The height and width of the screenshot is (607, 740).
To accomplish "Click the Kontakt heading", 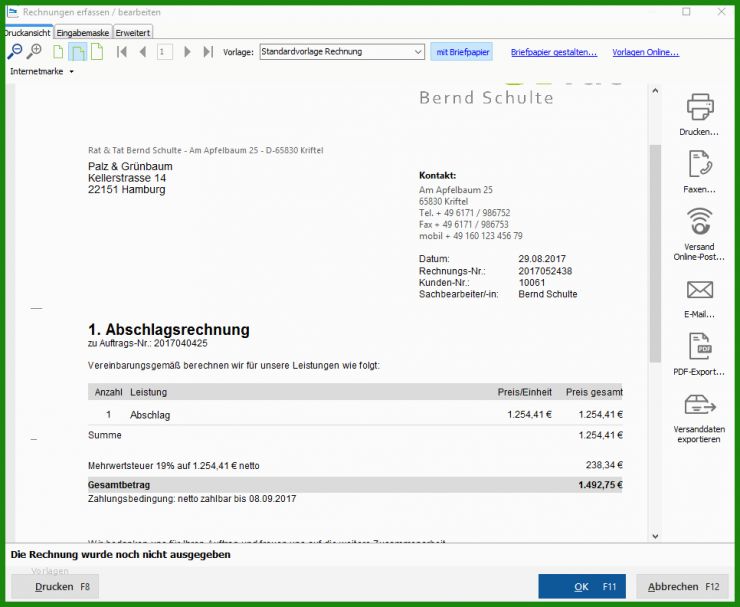I will pos(437,176).
